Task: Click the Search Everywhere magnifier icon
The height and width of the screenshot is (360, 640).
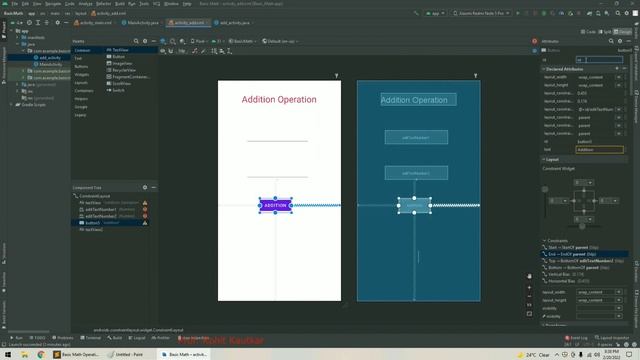Action: tap(618, 13)
